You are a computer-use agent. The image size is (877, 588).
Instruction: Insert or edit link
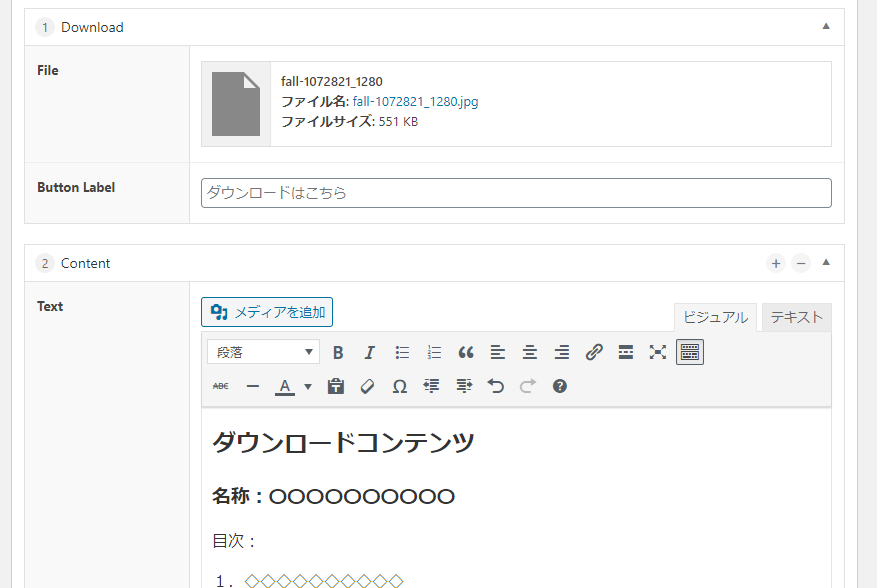point(594,352)
